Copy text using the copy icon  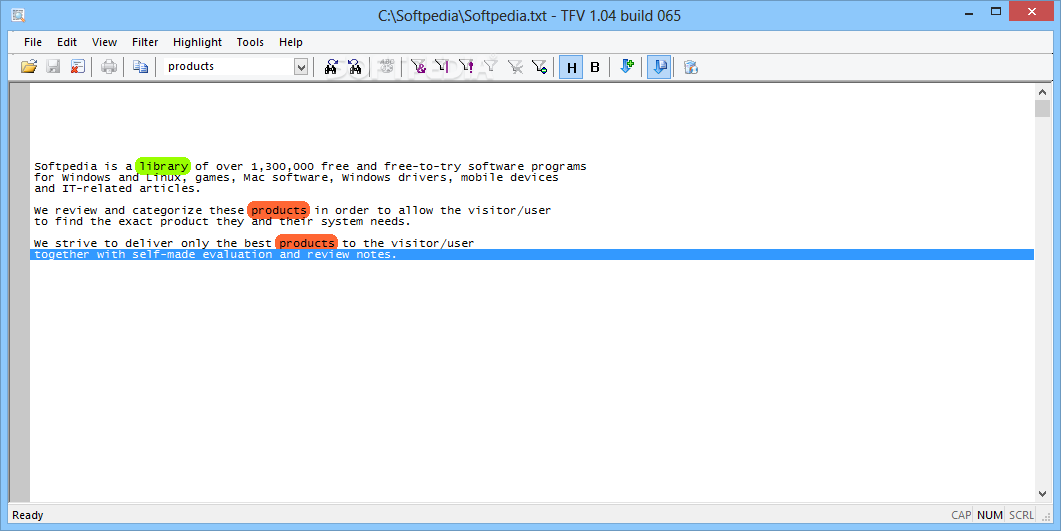pos(140,66)
